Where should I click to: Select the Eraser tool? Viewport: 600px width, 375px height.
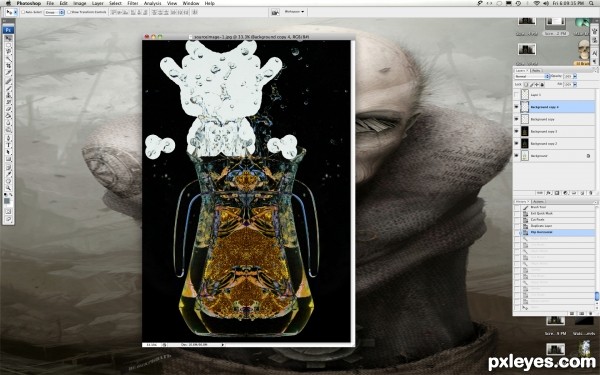(x=8, y=109)
